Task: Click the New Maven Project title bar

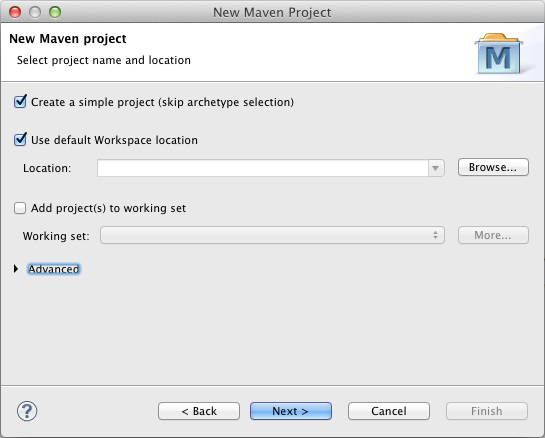Action: (x=272, y=12)
